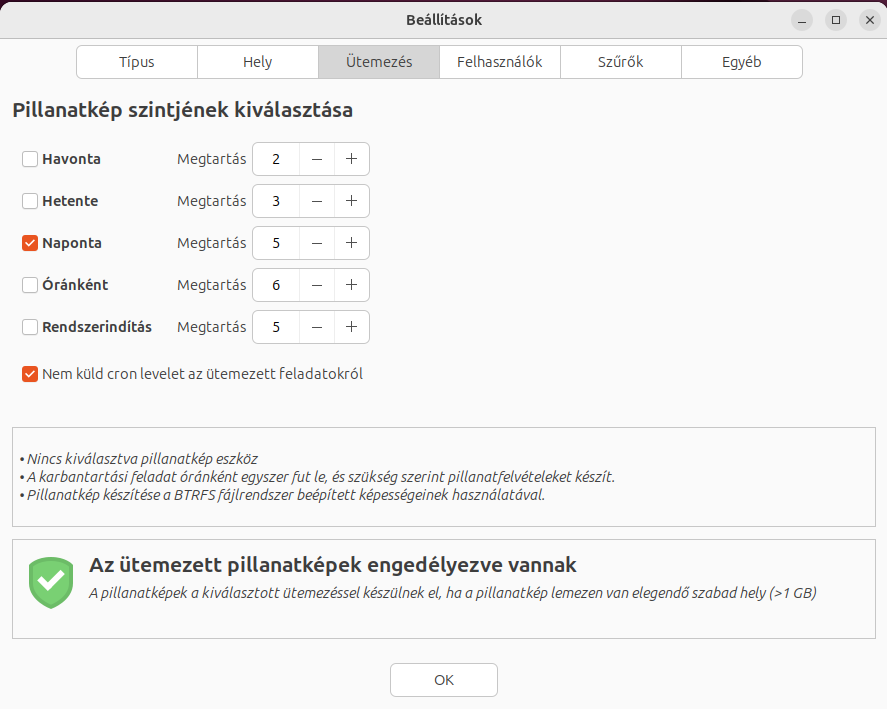Increase the Naponta retention with plus

tap(351, 243)
